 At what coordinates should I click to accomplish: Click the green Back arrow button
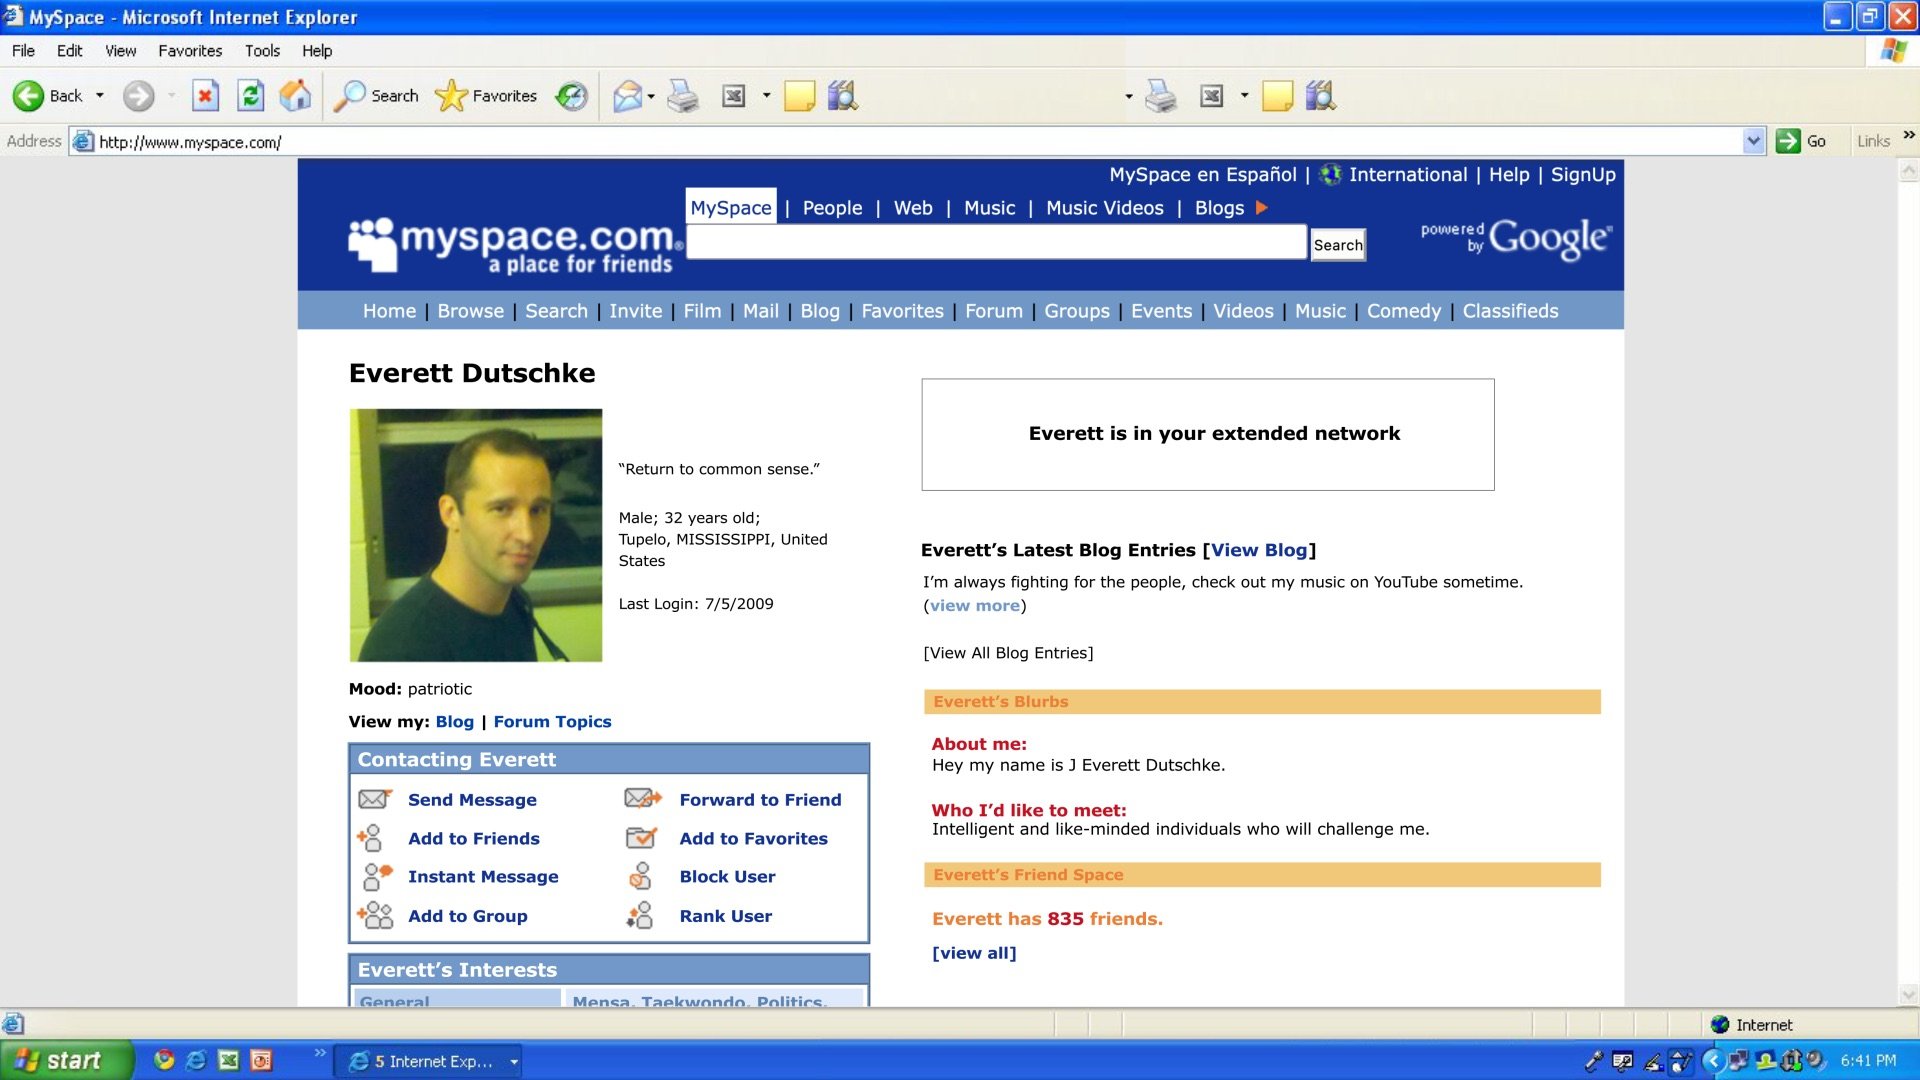pyautogui.click(x=28, y=96)
